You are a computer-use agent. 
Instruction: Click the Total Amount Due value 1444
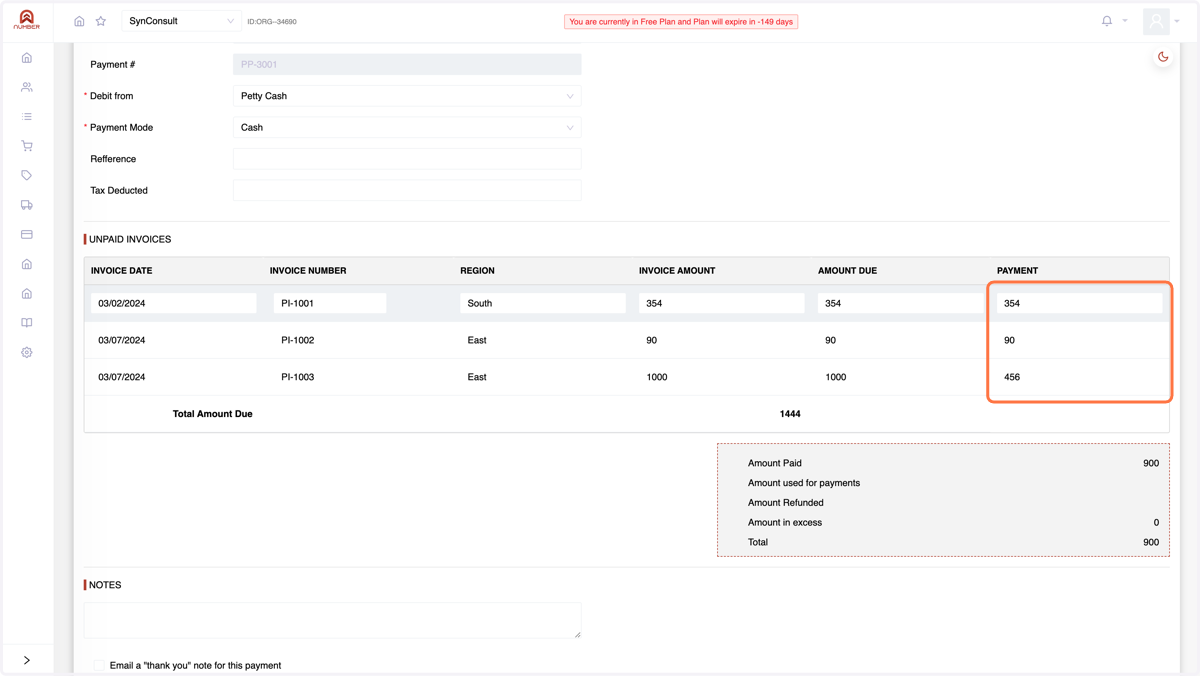(x=790, y=414)
